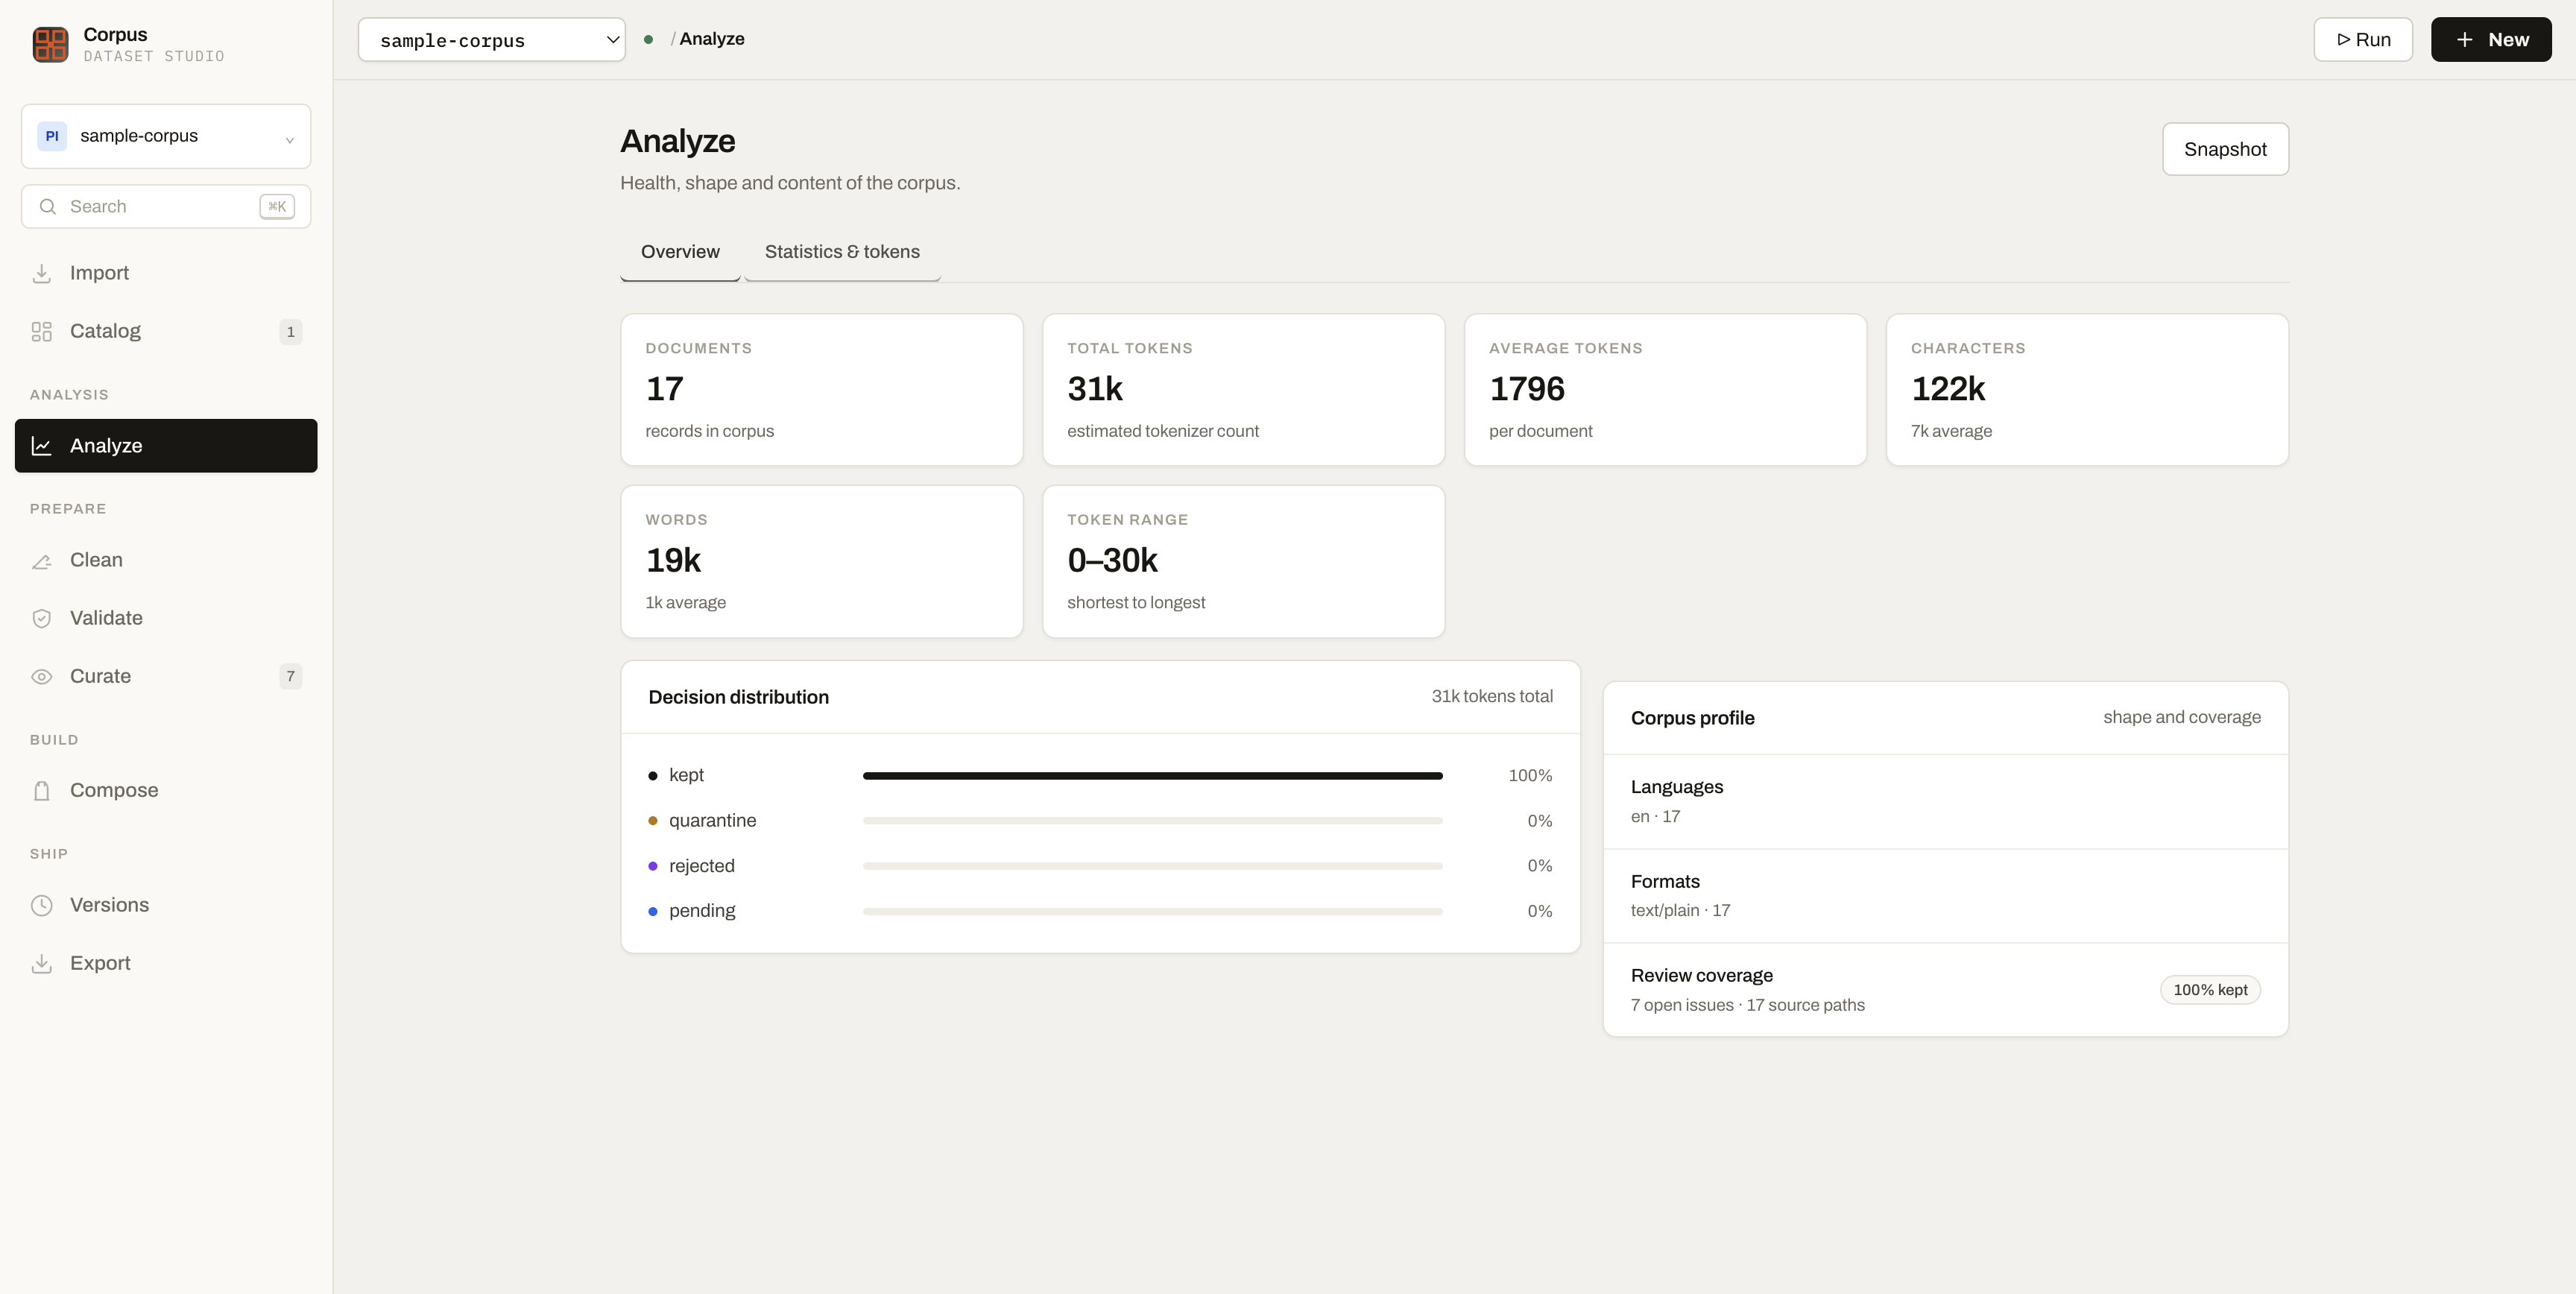Click 'Health, shape and content of the corpus.'

click(x=790, y=183)
